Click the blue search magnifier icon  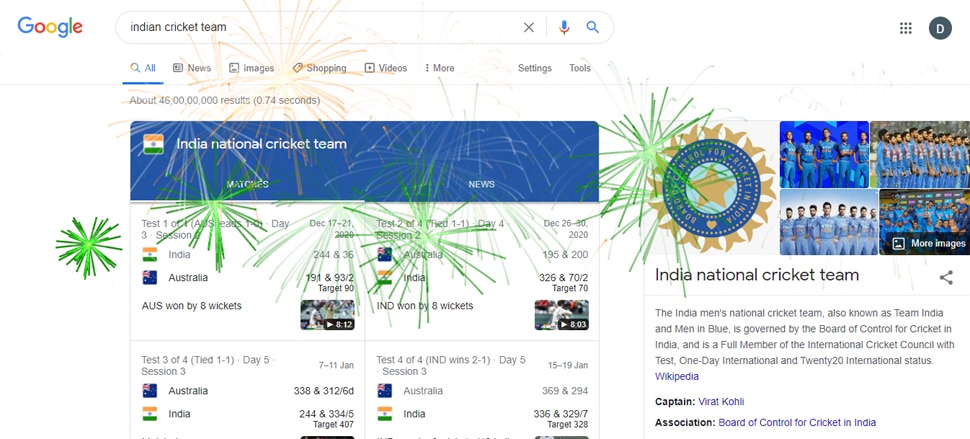point(593,28)
